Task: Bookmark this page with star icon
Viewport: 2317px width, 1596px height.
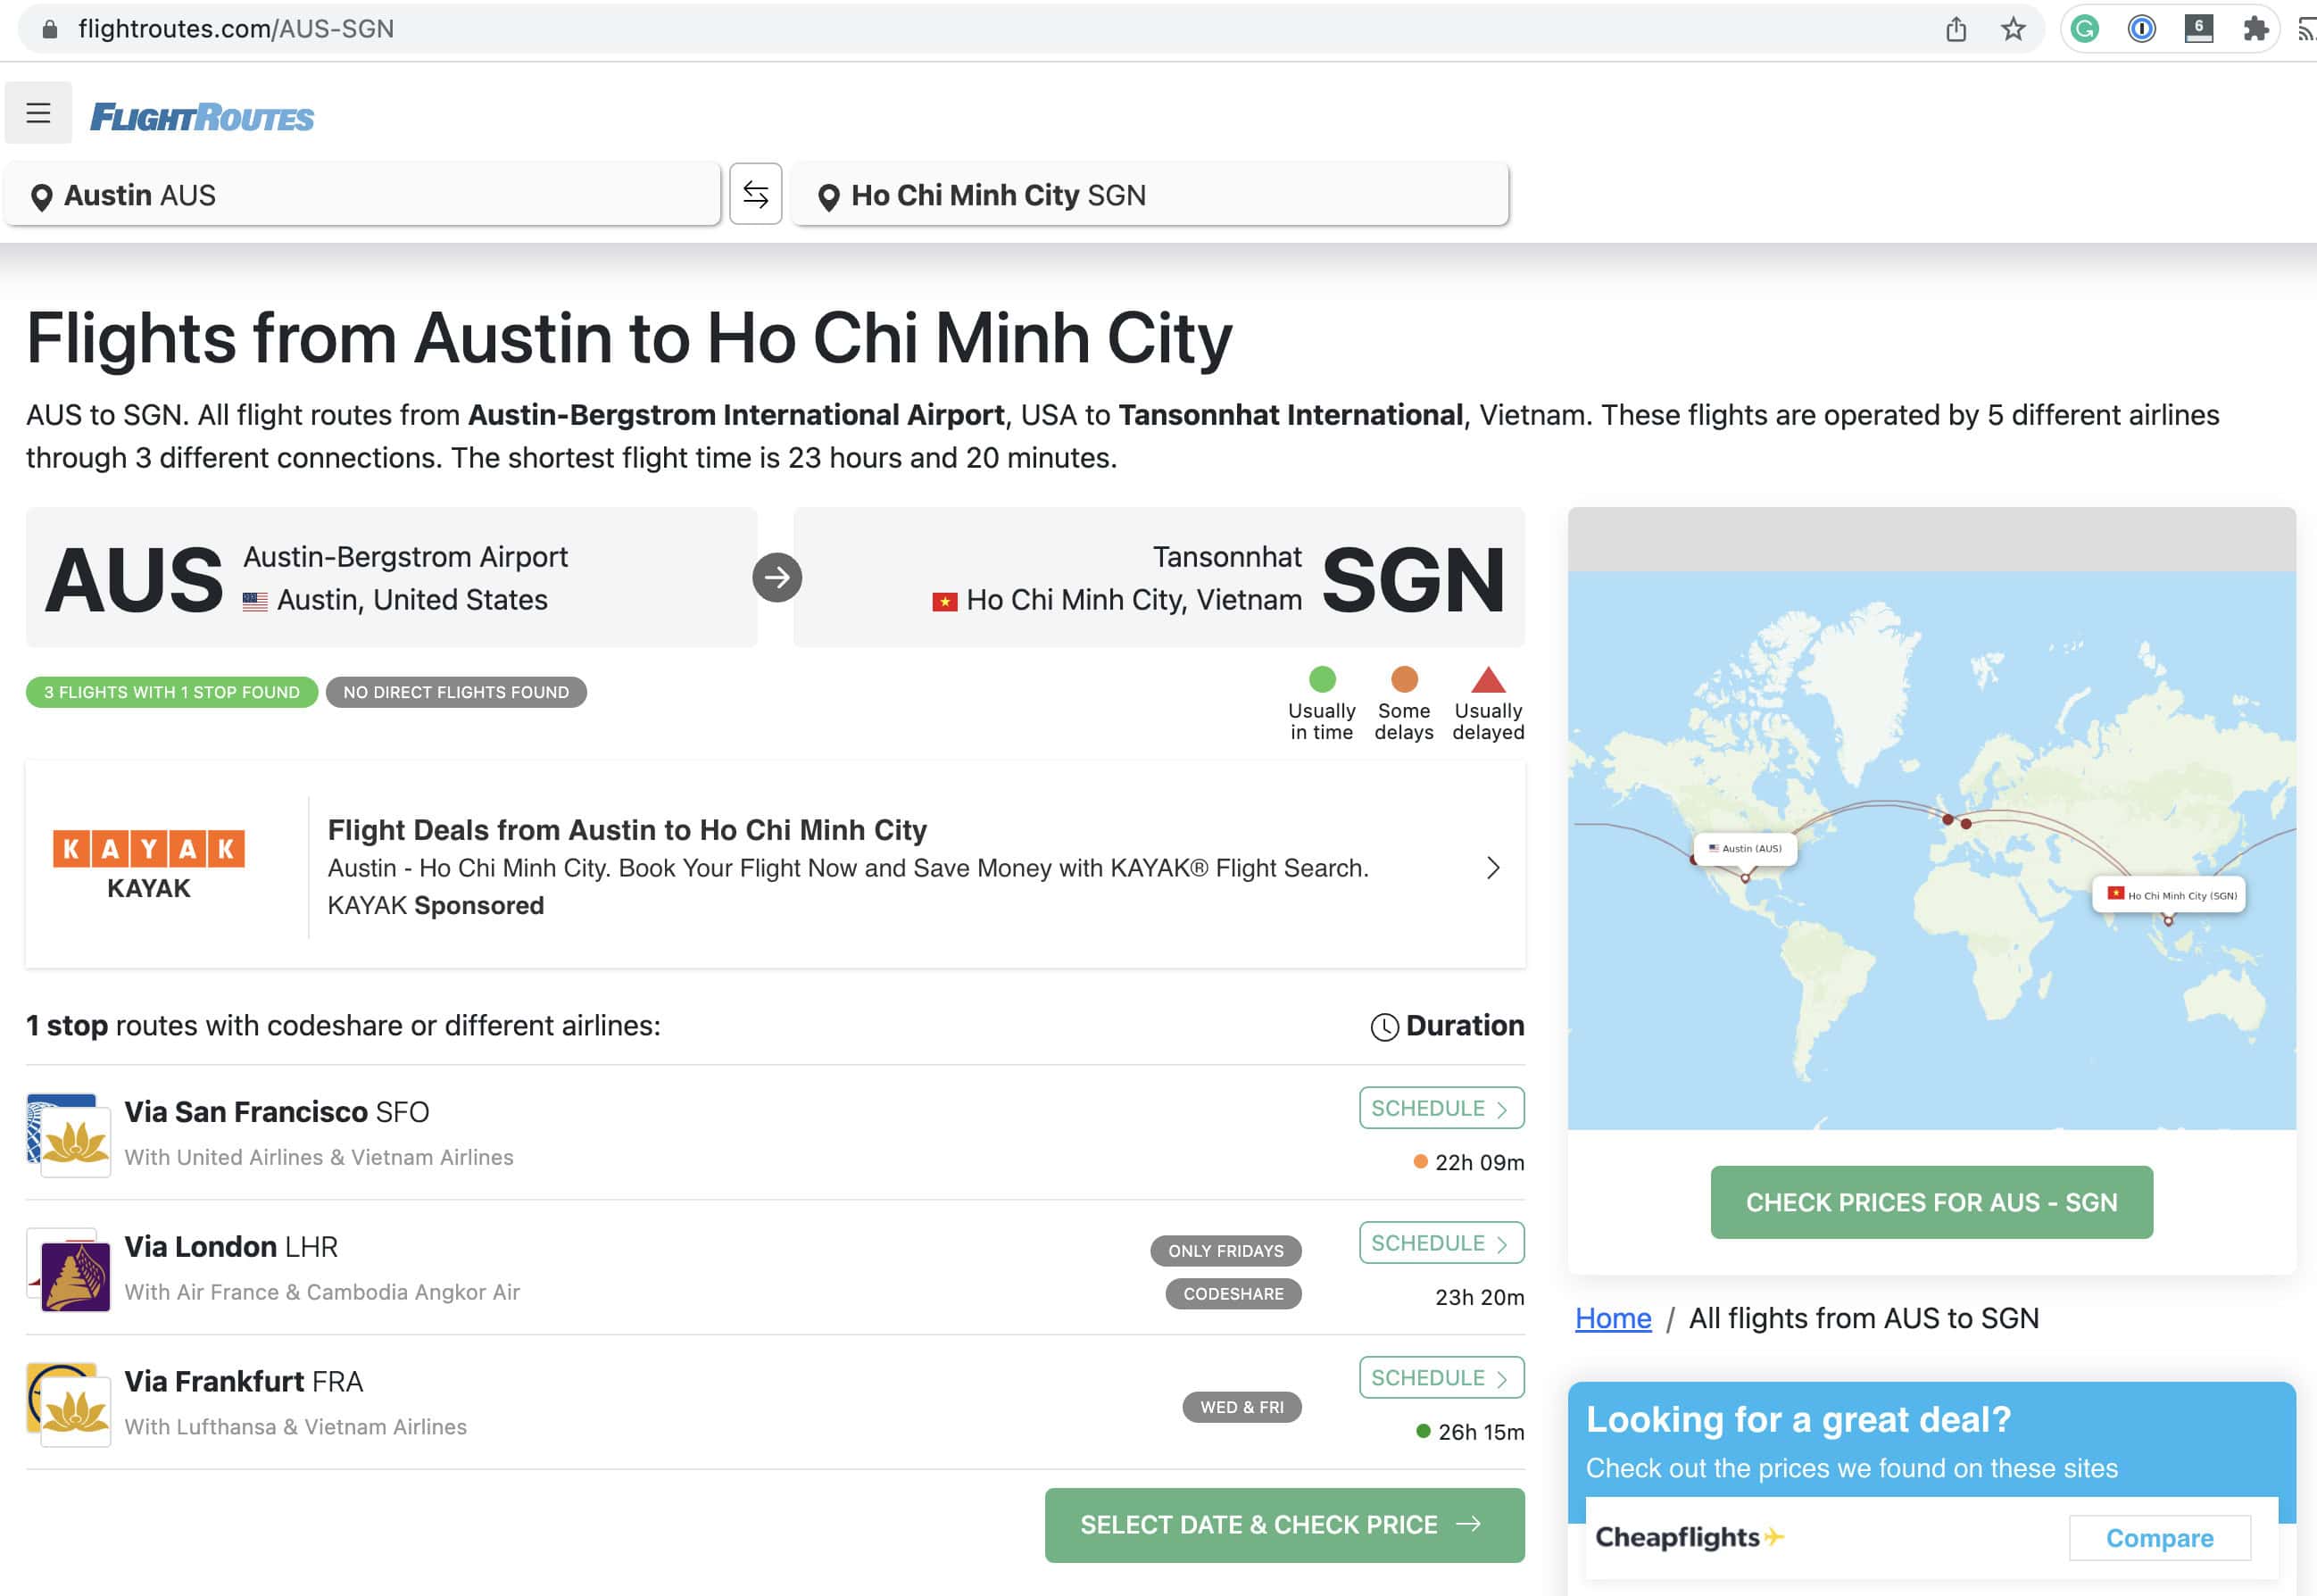Action: tap(2013, 29)
